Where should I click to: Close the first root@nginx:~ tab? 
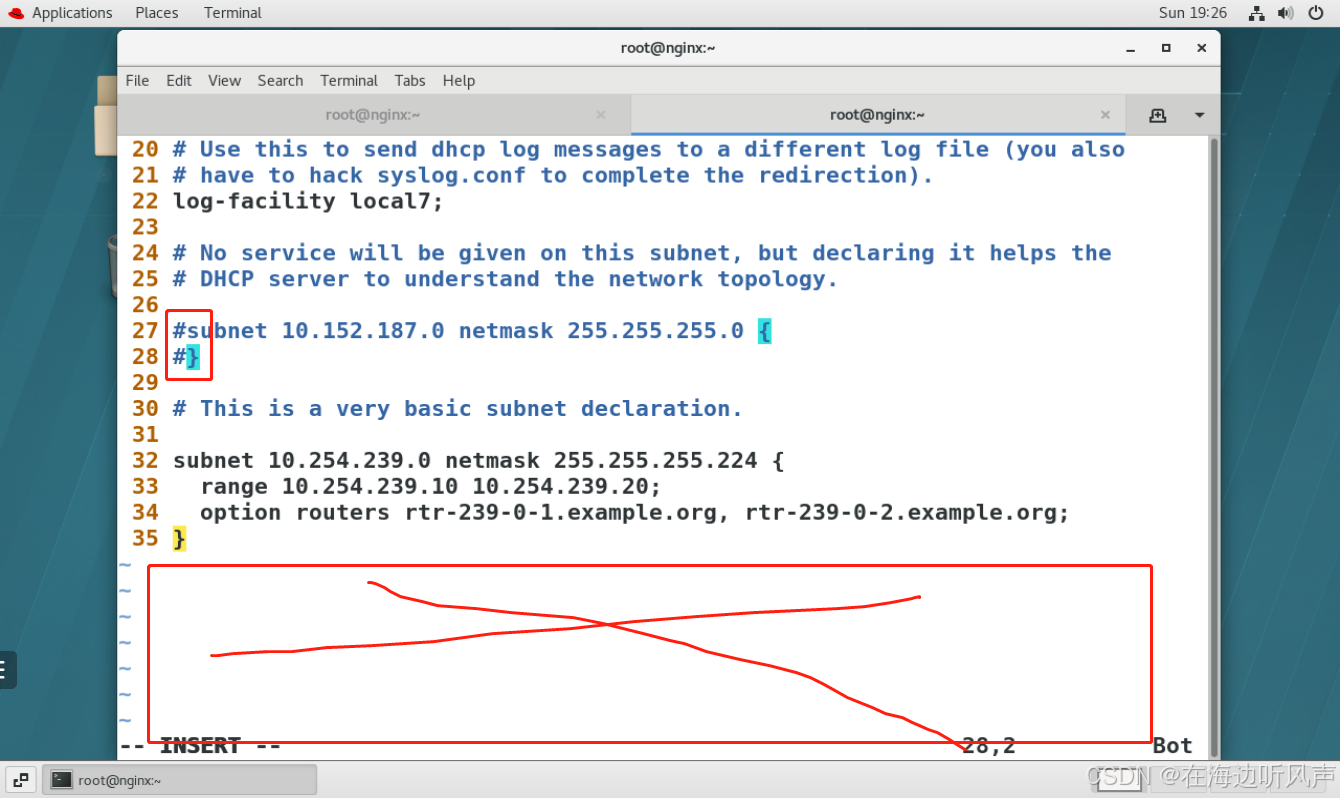[601, 115]
